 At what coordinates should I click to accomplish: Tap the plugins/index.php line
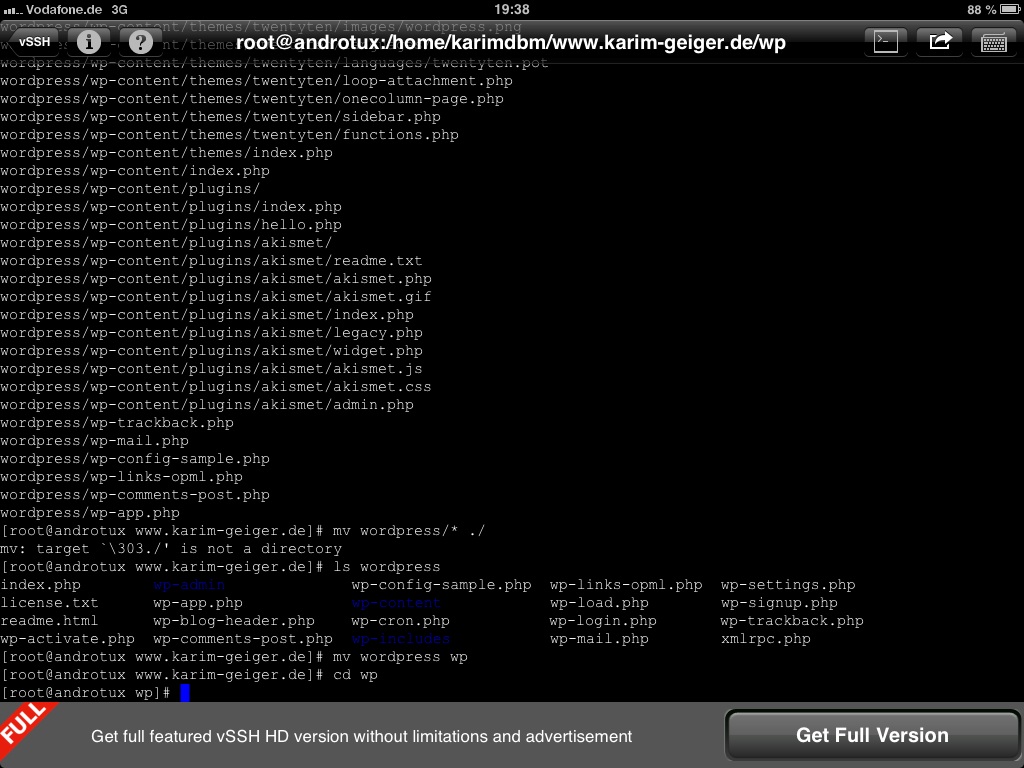tap(170, 206)
